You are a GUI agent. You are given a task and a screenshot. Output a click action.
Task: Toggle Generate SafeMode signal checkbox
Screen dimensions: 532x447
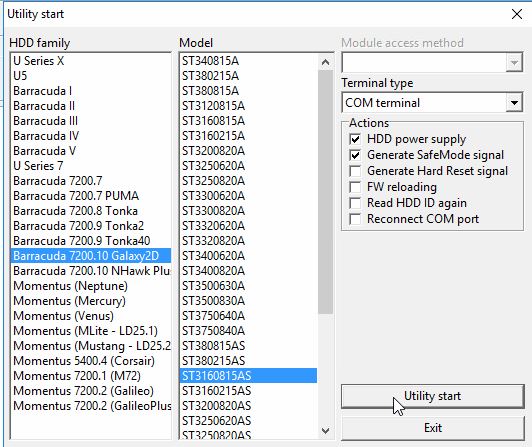355,155
